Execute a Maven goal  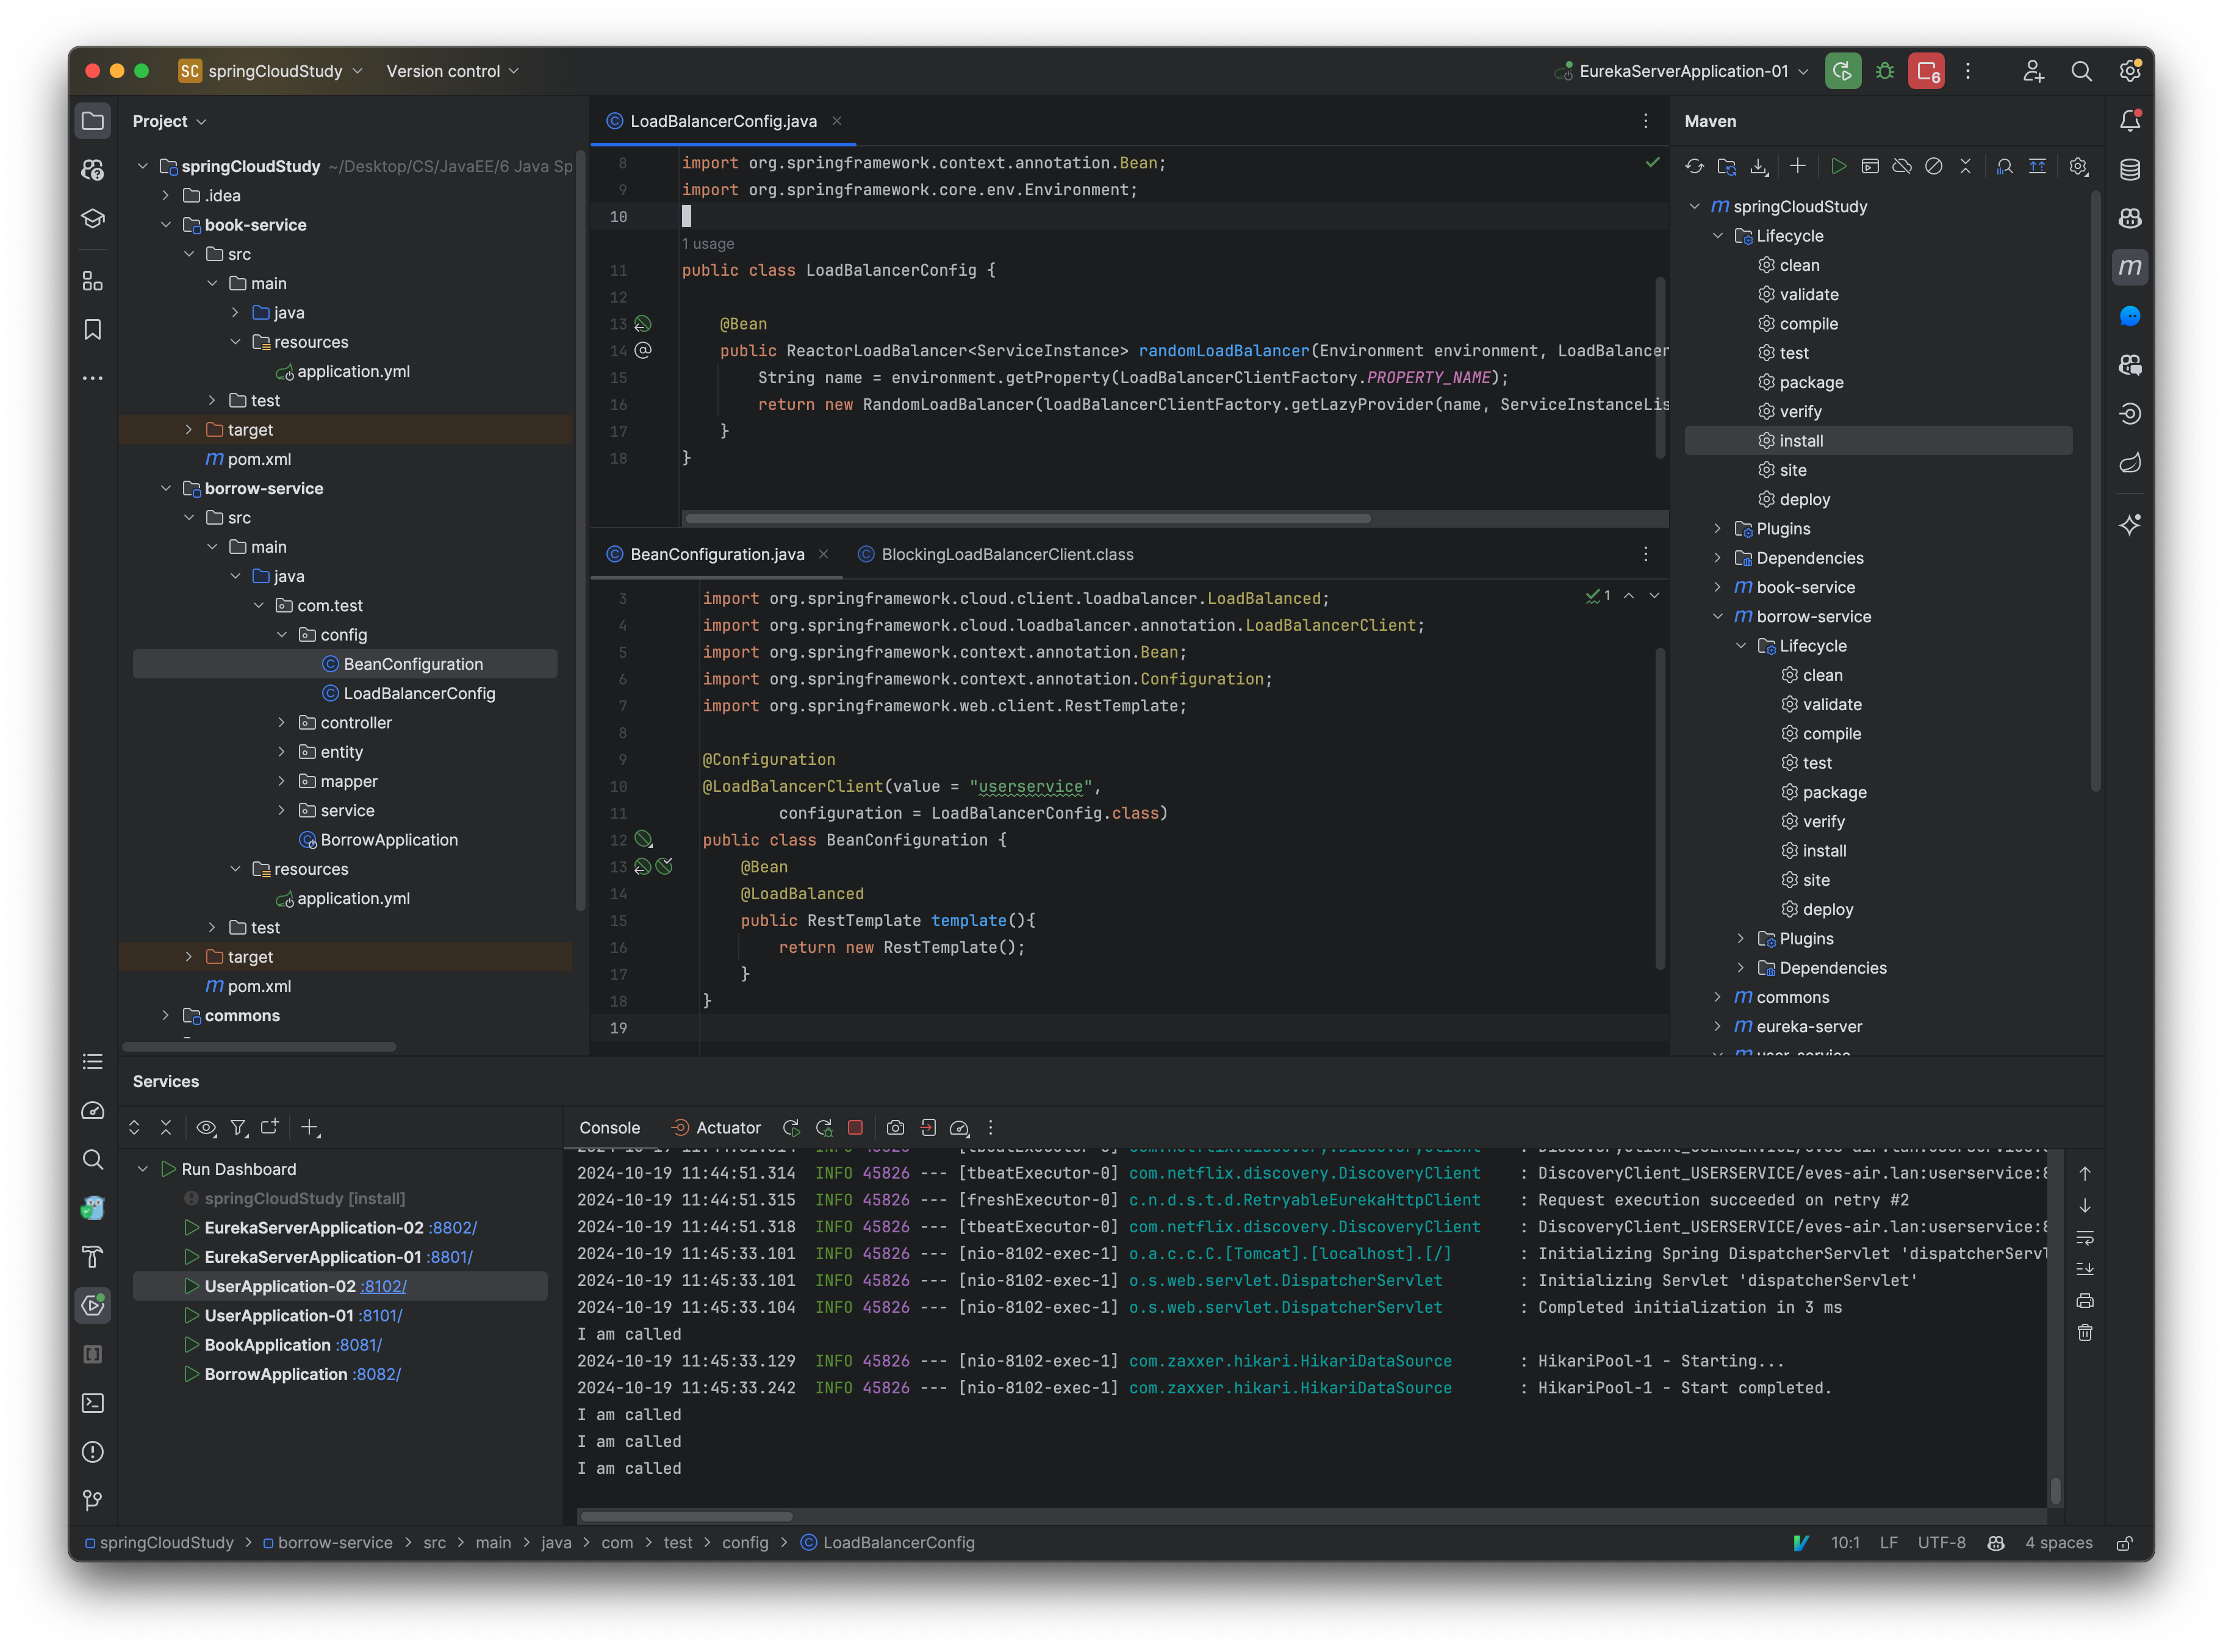tap(1870, 166)
